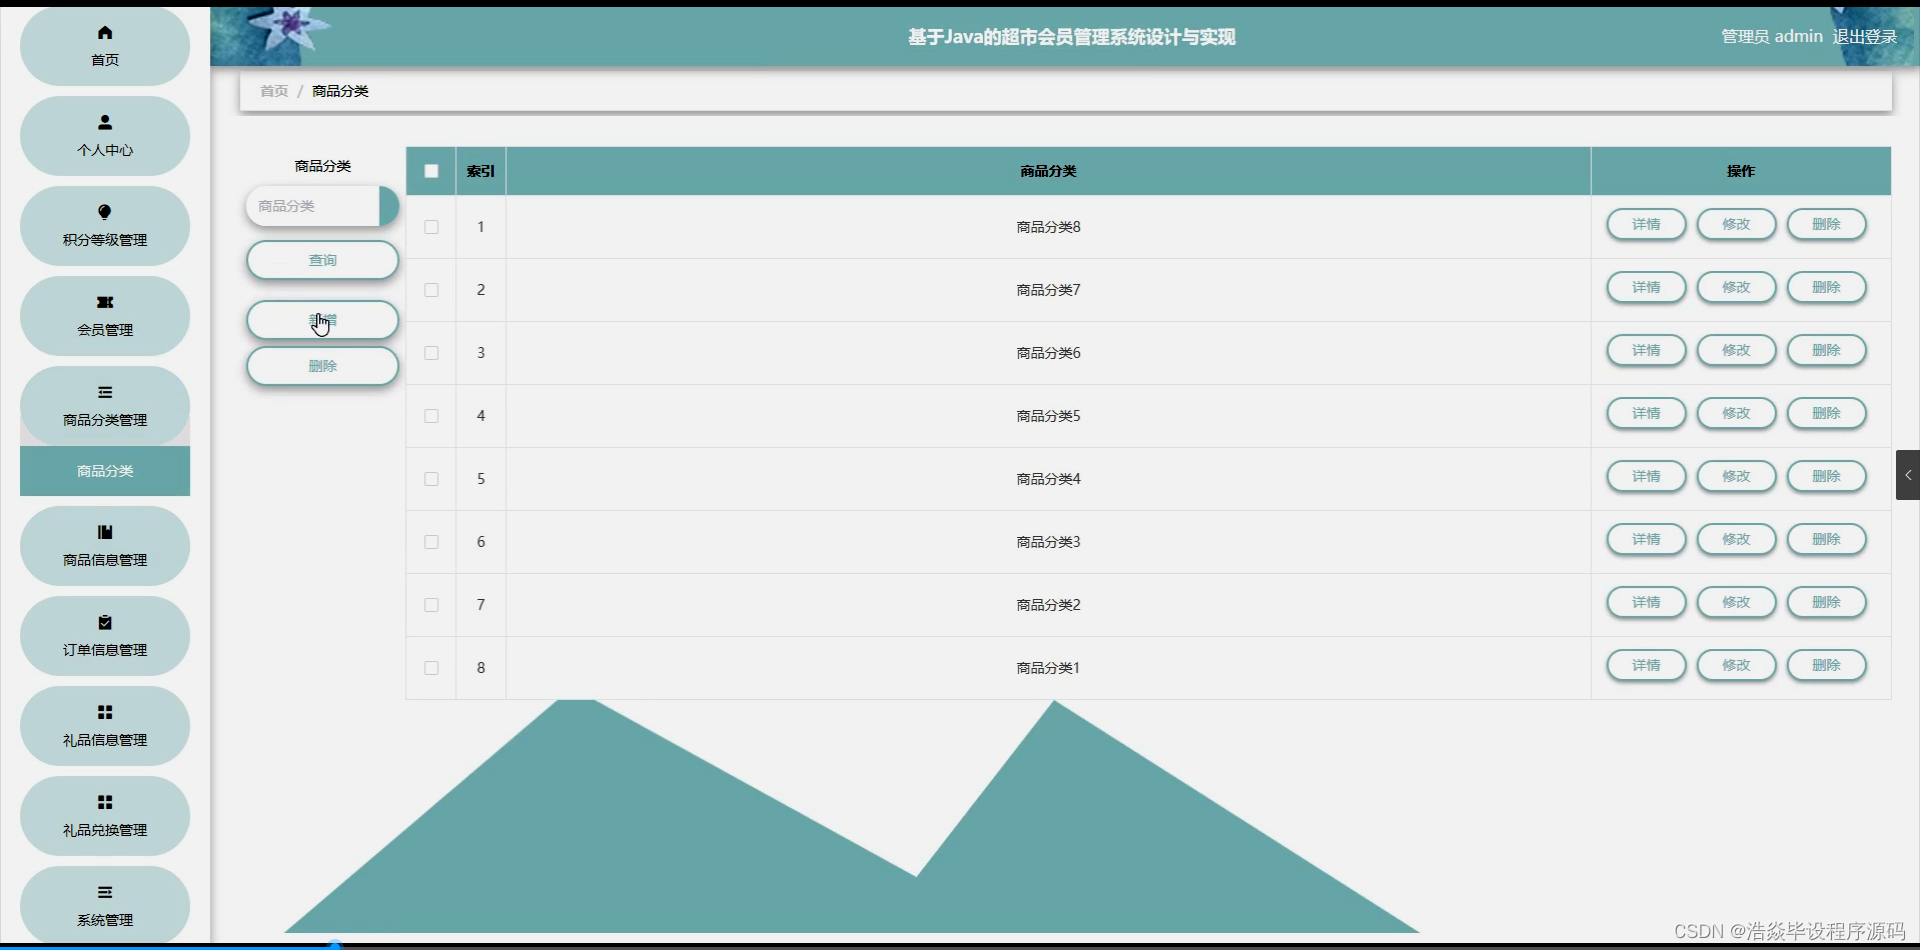Click 详情 for the 商品分类6 row
This screenshot has height=950, width=1920.
(x=1645, y=350)
